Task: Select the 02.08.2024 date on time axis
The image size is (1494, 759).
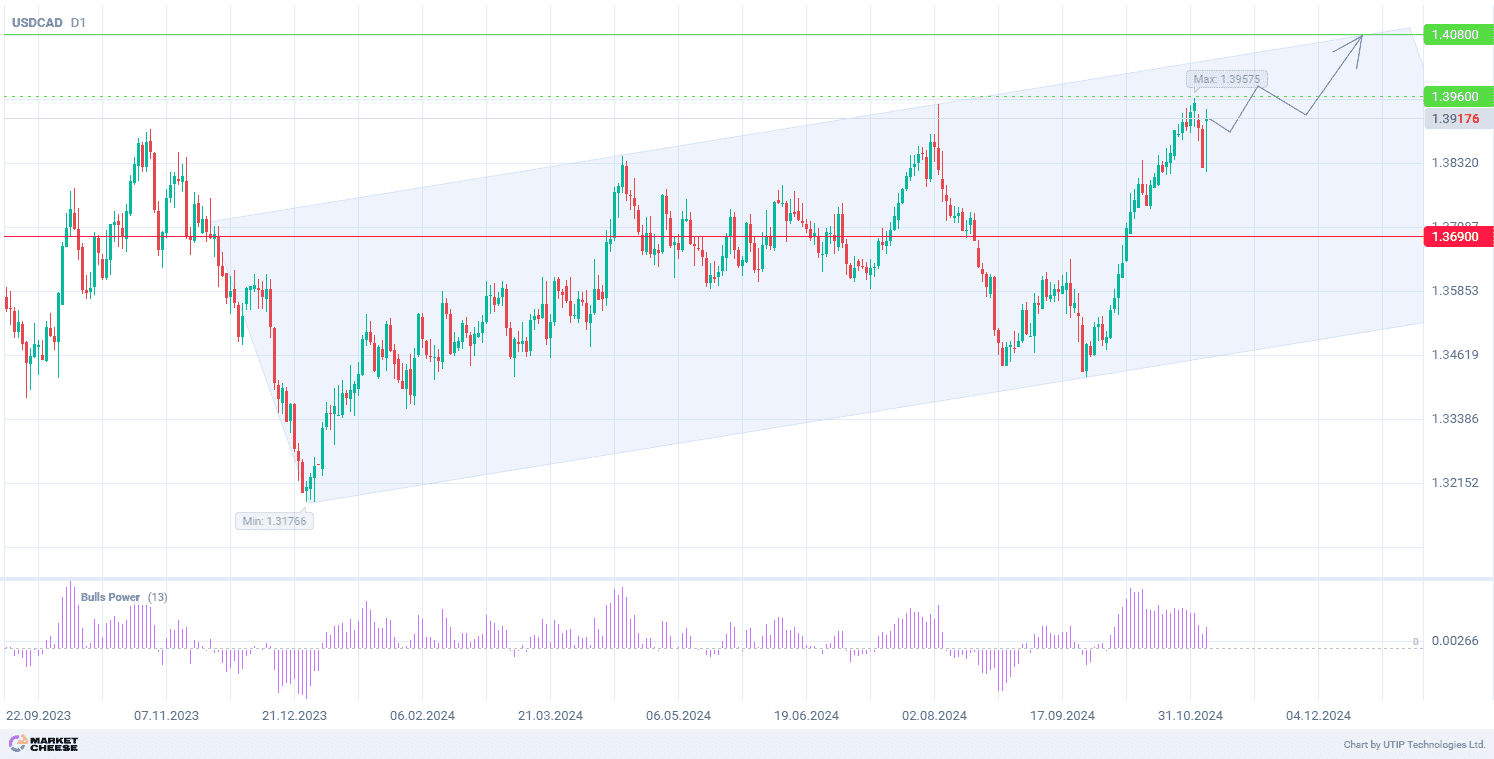Action: point(934,716)
